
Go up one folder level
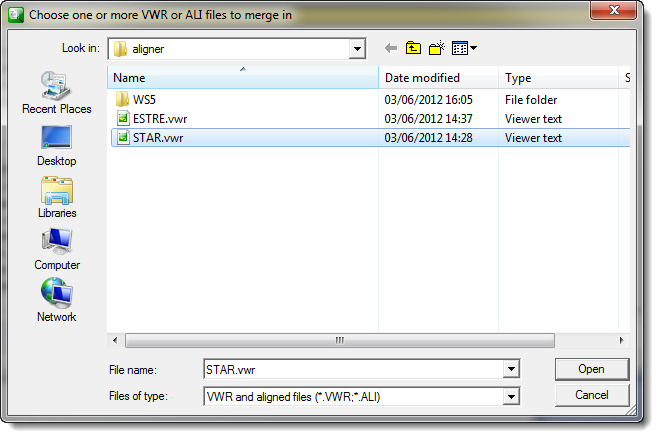click(x=413, y=48)
